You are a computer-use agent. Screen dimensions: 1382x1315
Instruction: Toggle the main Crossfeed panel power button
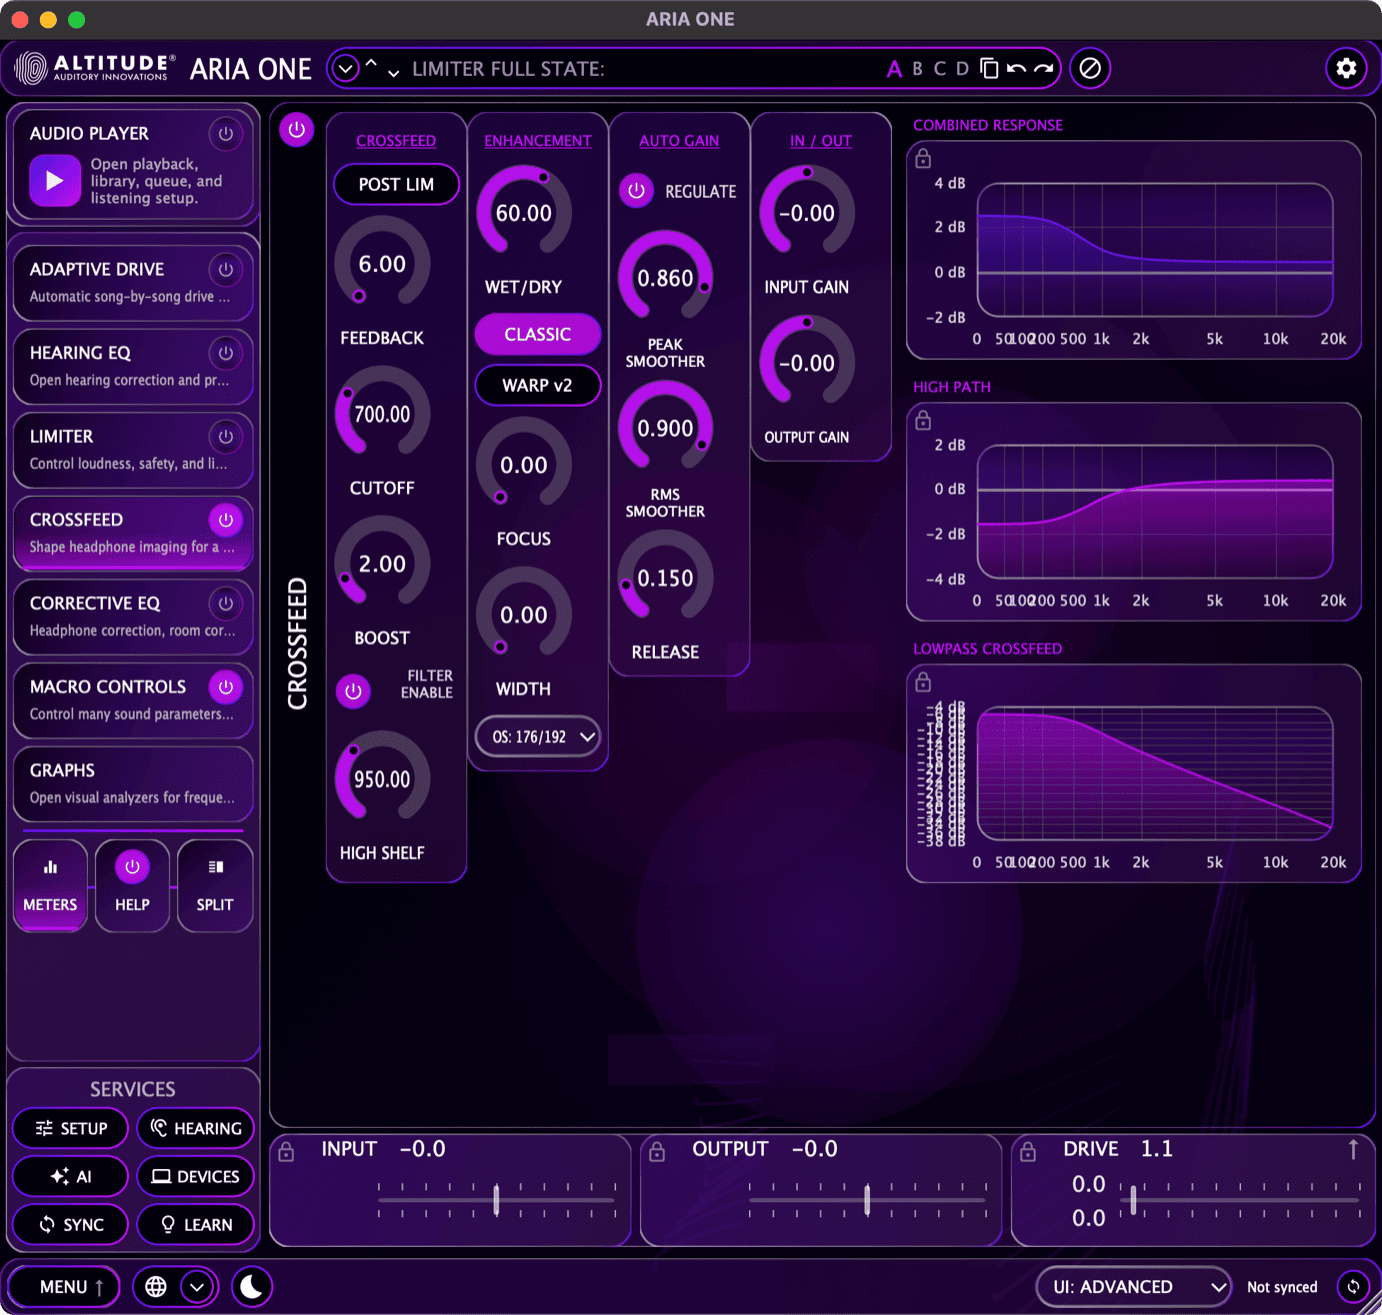click(x=296, y=130)
